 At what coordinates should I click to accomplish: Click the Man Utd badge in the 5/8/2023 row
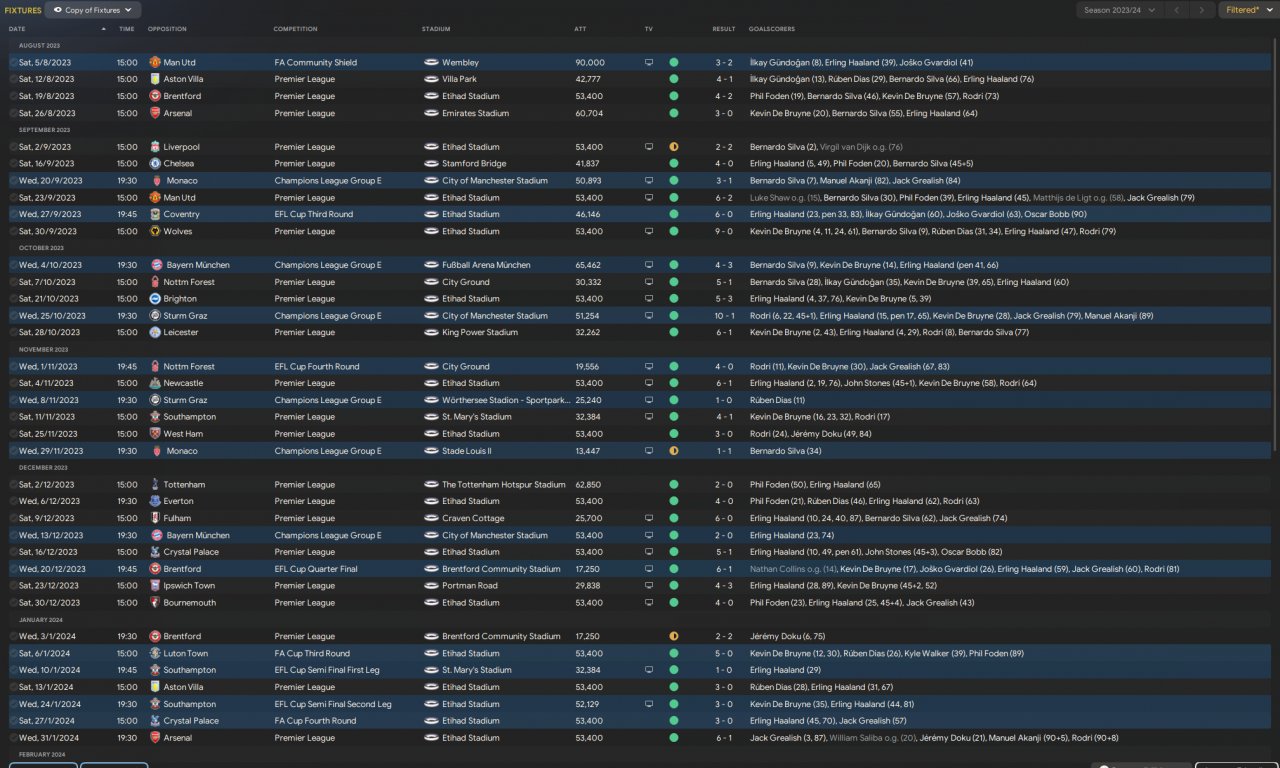click(155, 62)
